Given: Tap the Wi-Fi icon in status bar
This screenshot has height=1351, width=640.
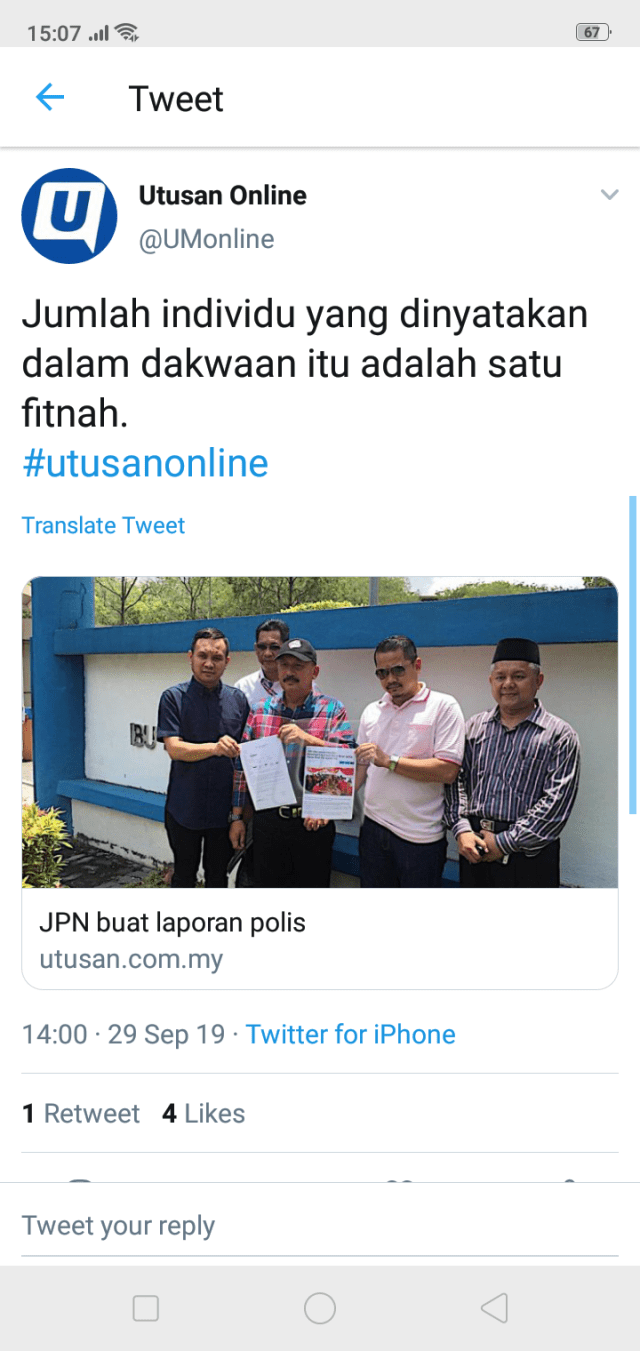Looking at the screenshot, I should [x=127, y=32].
